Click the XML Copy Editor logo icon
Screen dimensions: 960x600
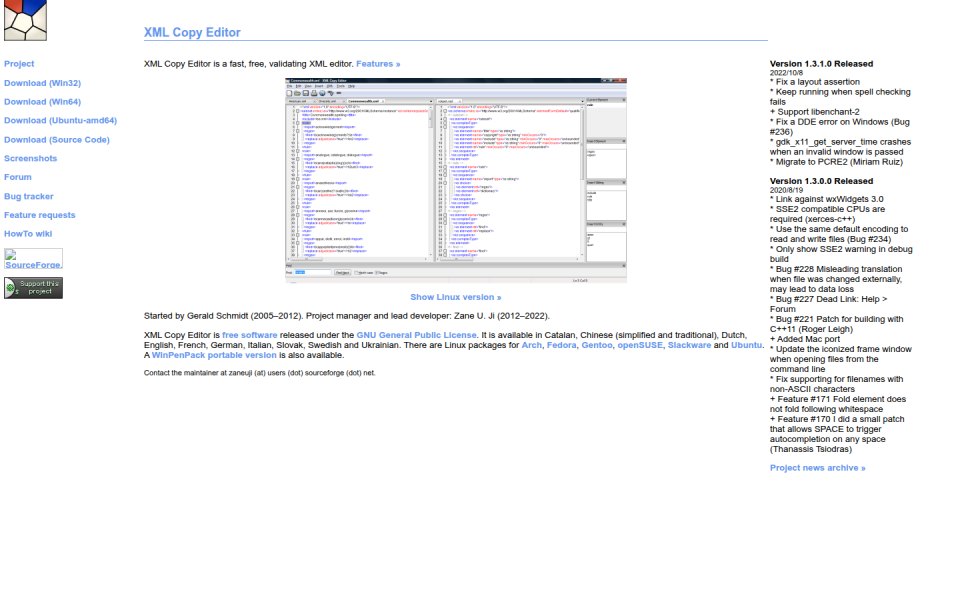click(25, 20)
